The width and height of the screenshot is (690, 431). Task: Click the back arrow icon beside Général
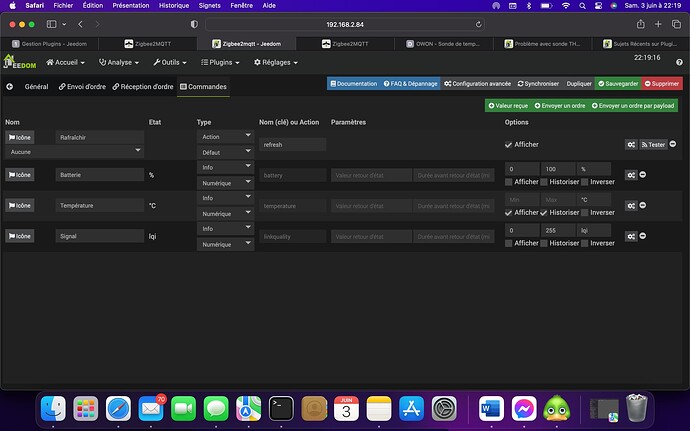tap(10, 87)
